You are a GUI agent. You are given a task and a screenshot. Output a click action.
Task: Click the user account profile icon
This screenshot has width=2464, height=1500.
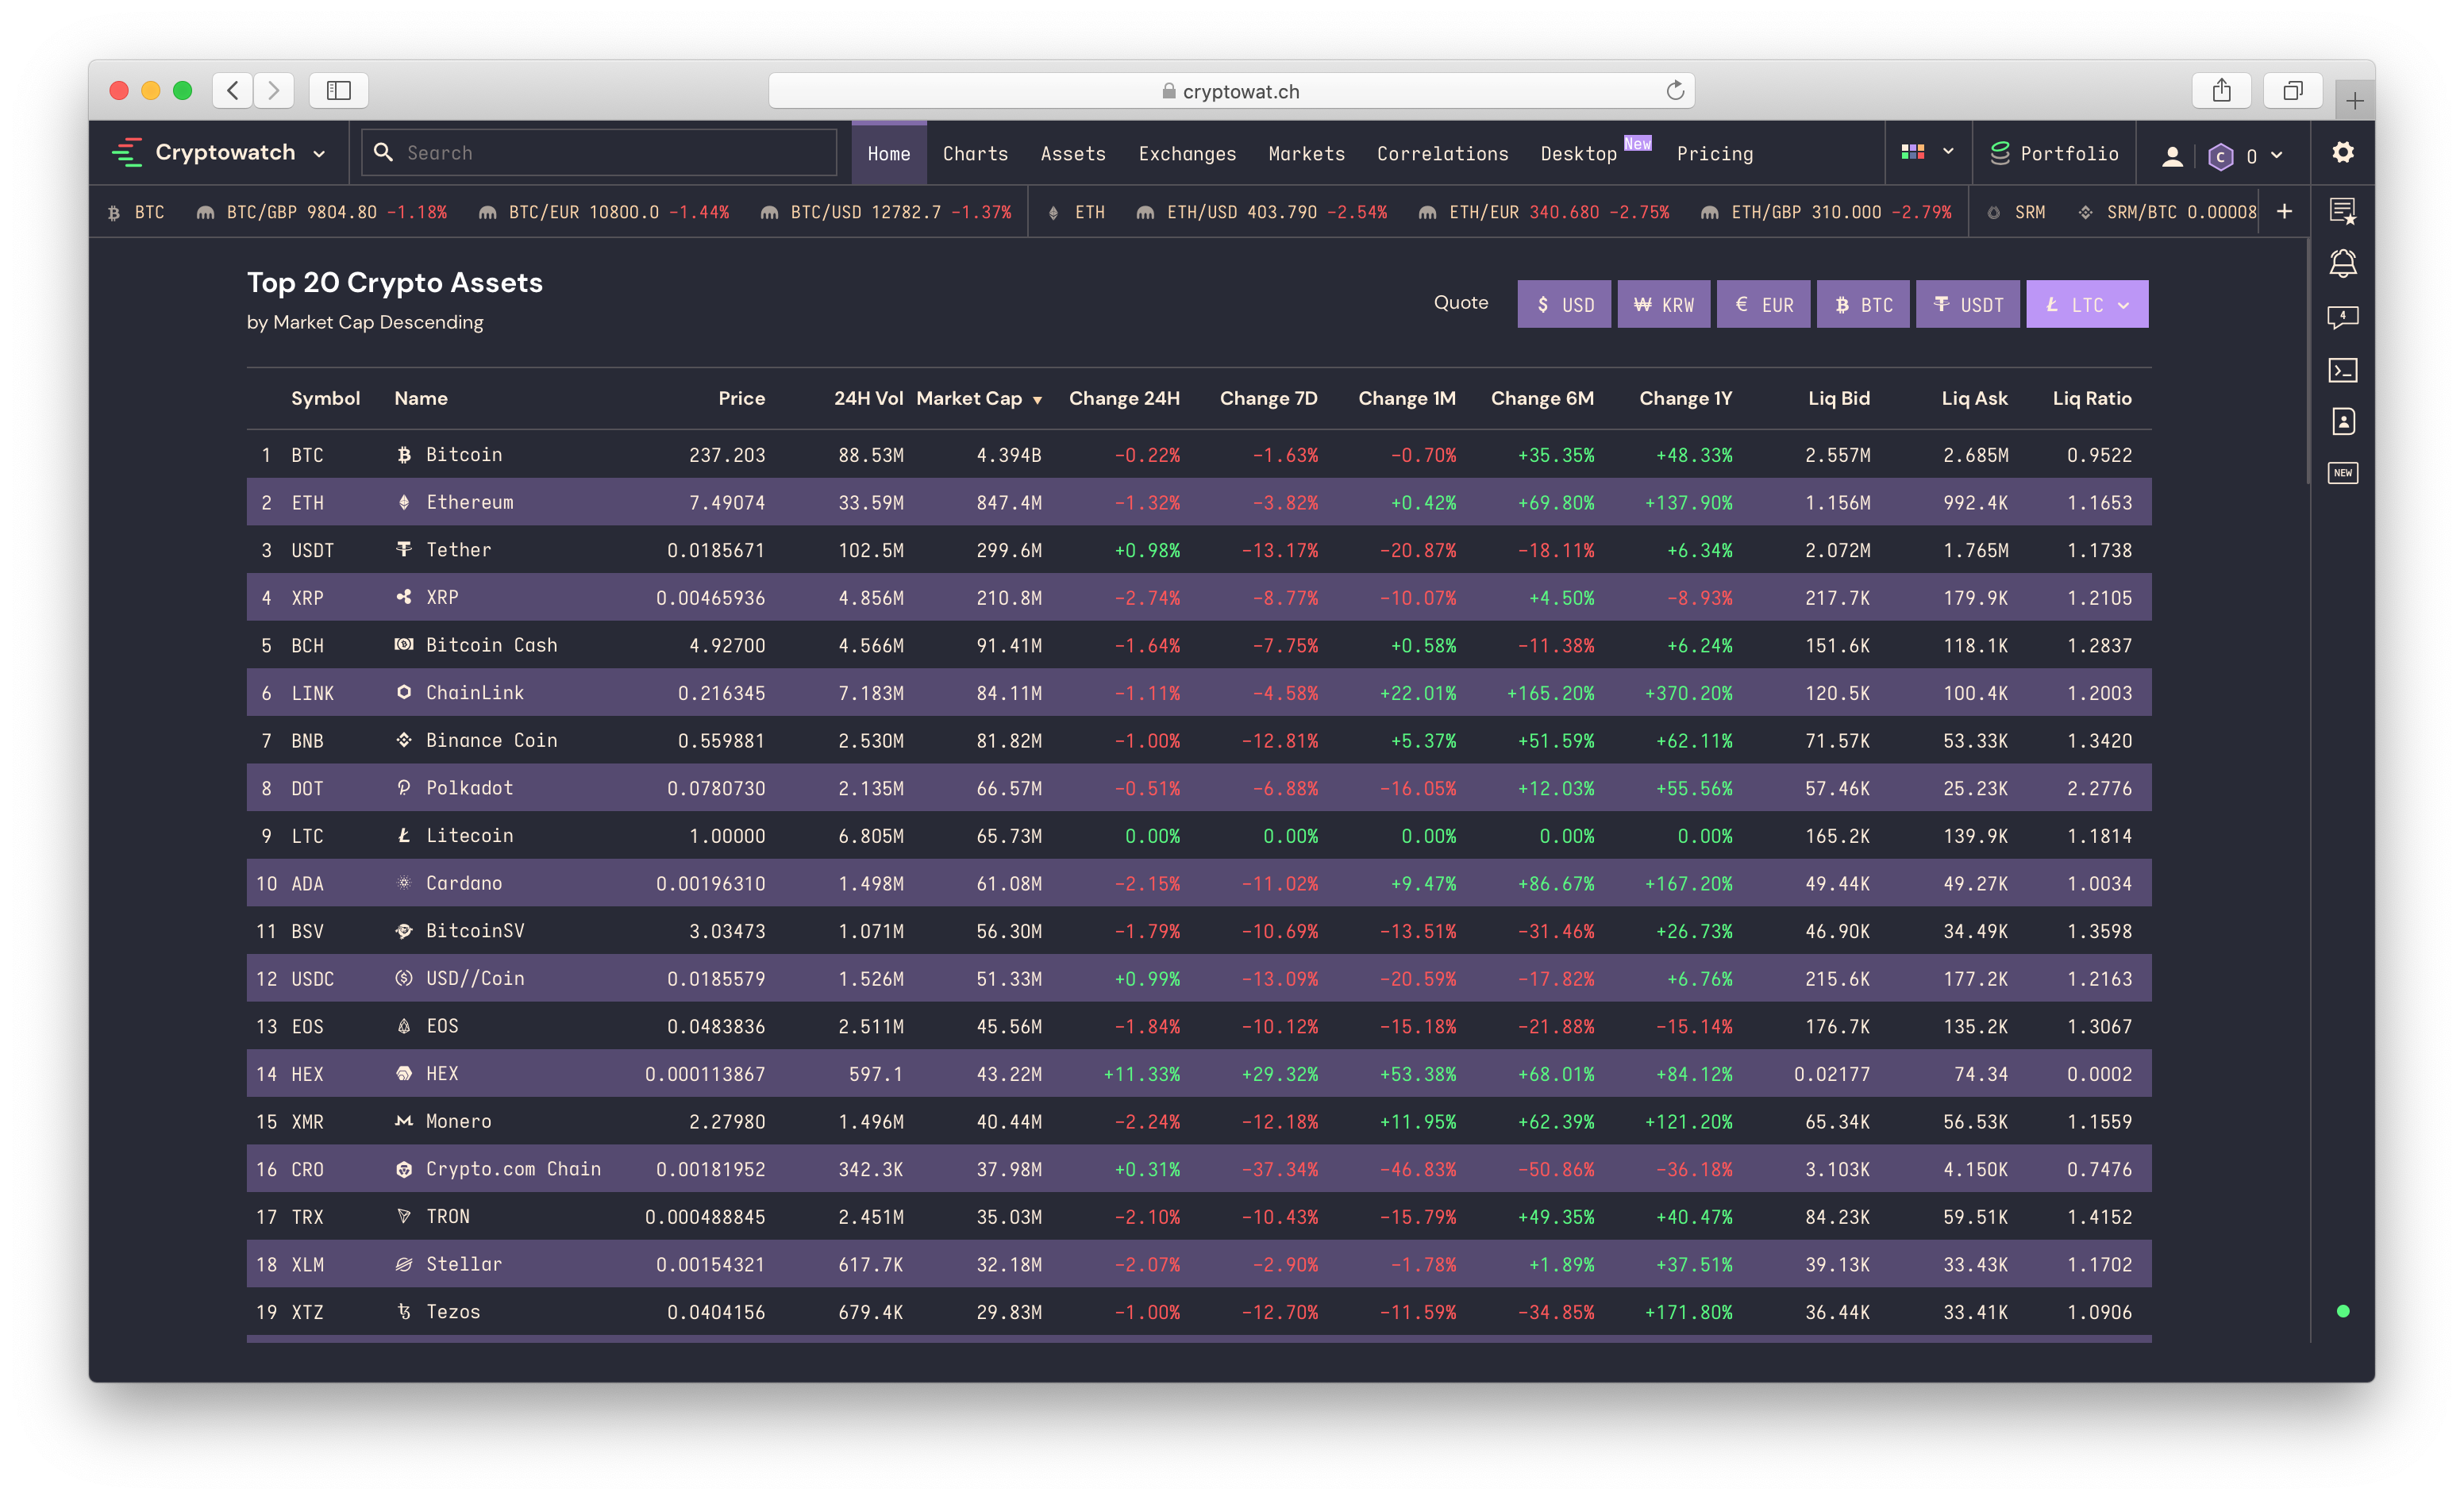(2172, 155)
